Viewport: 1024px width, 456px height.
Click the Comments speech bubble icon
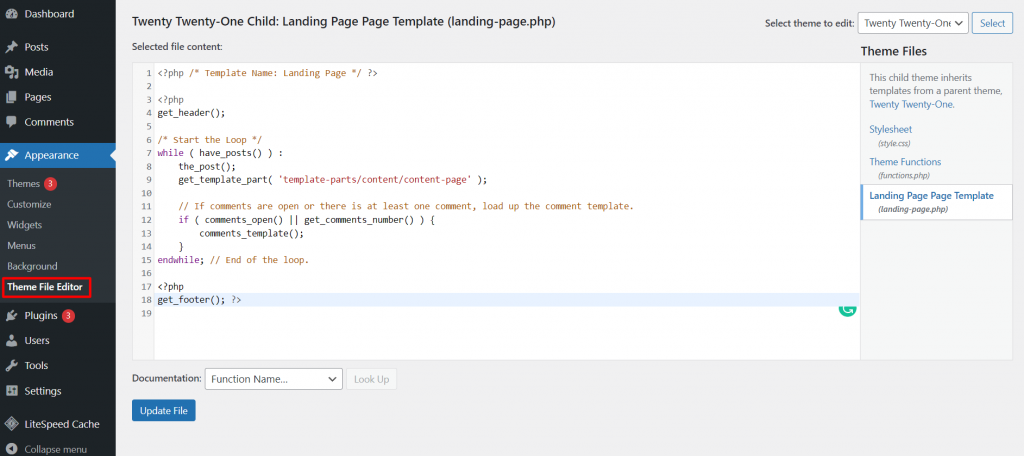pos(12,122)
